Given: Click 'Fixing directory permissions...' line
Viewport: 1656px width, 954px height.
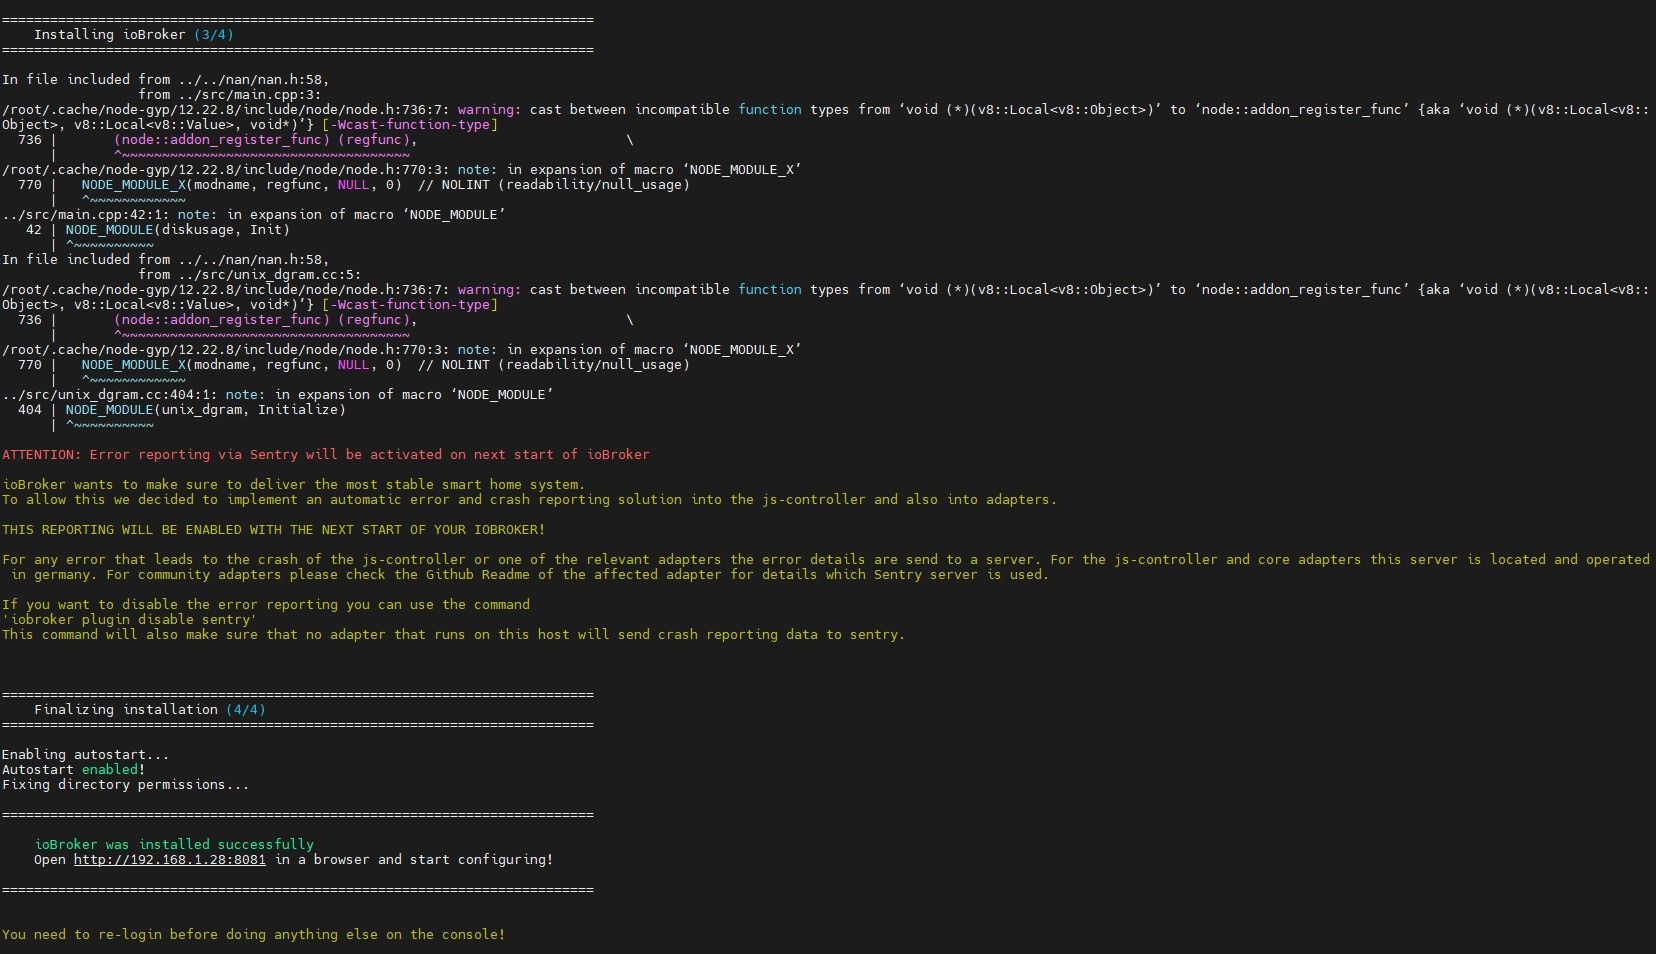Looking at the screenshot, I should point(126,784).
